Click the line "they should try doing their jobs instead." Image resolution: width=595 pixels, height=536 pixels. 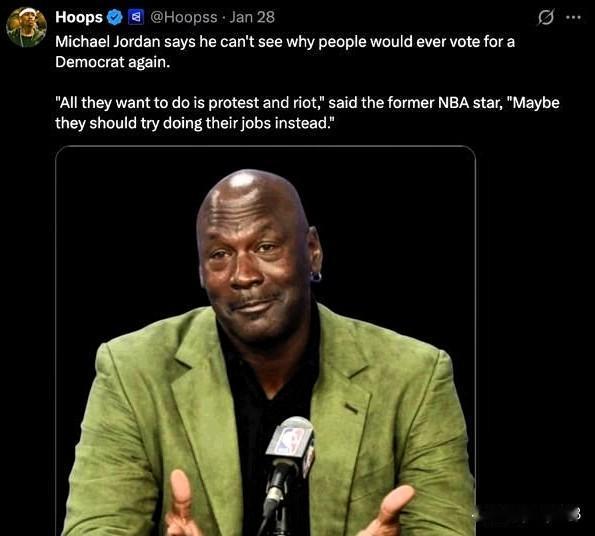(195, 123)
